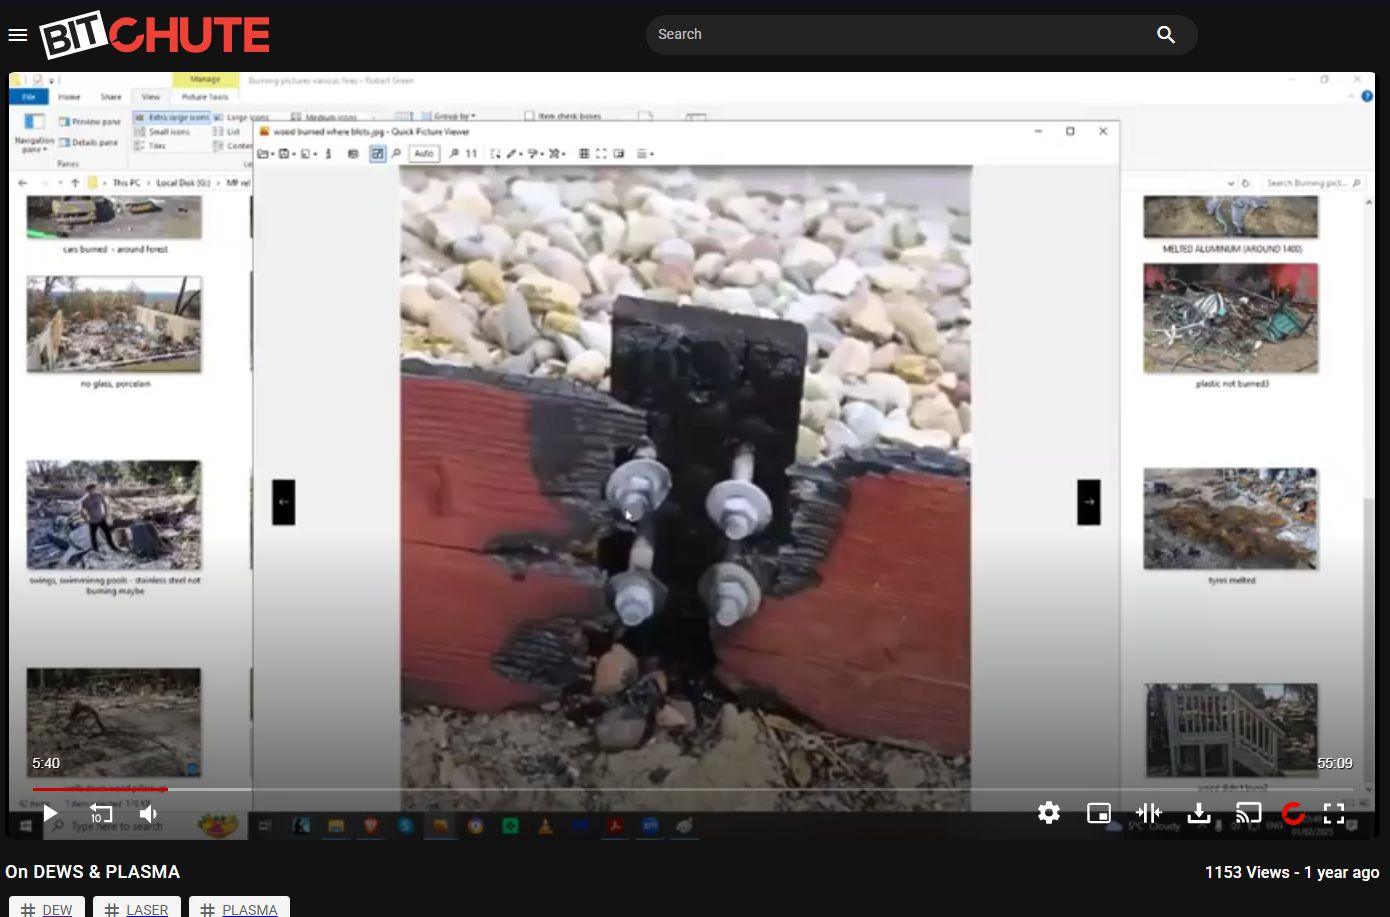1390x917 pixels.
Task: Download the video
Action: (x=1199, y=813)
